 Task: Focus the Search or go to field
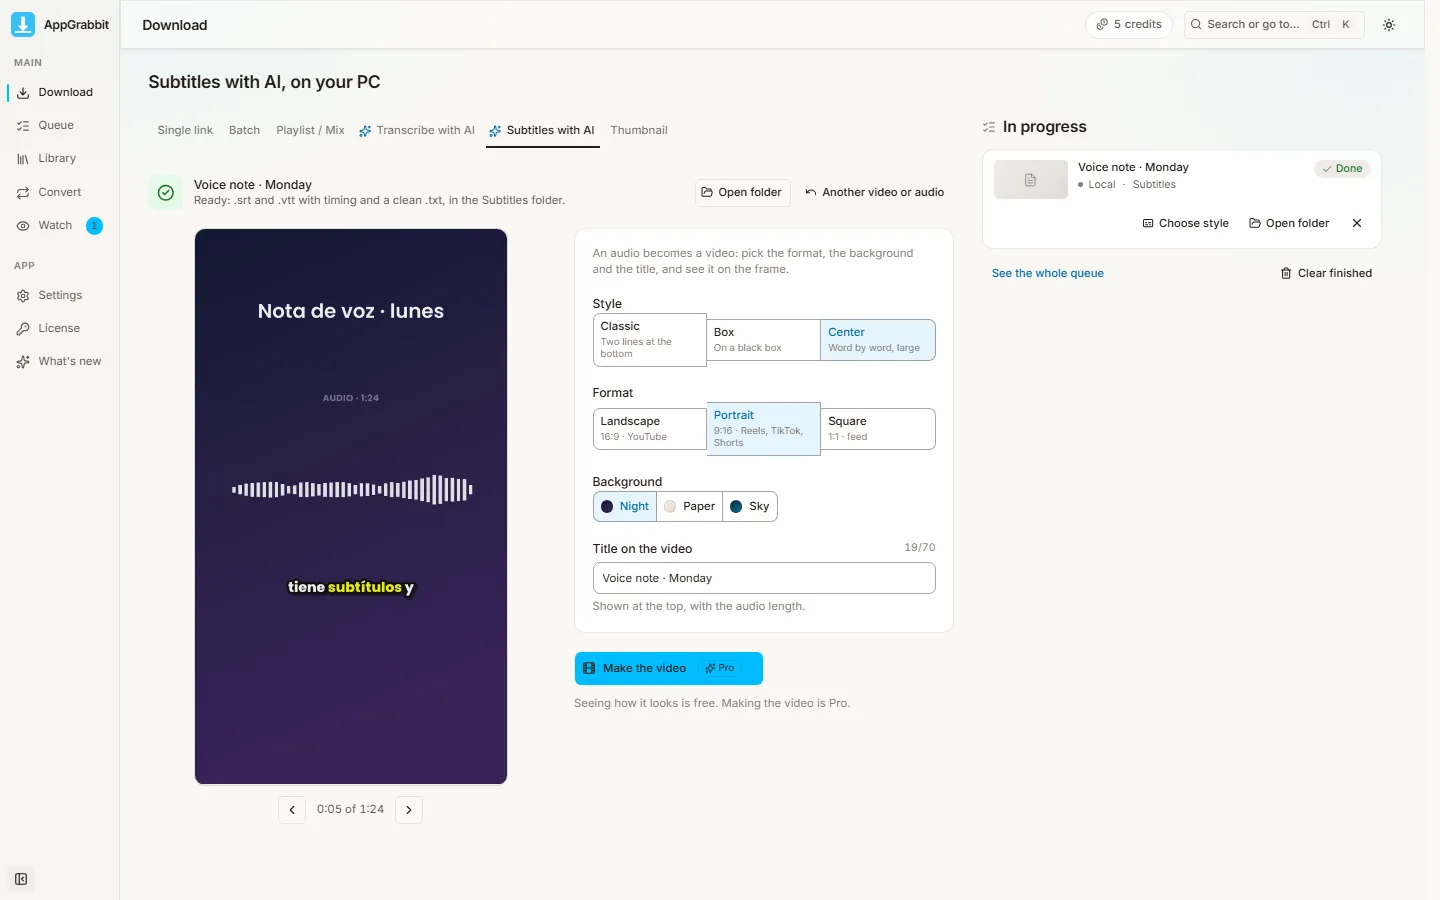click(1274, 24)
